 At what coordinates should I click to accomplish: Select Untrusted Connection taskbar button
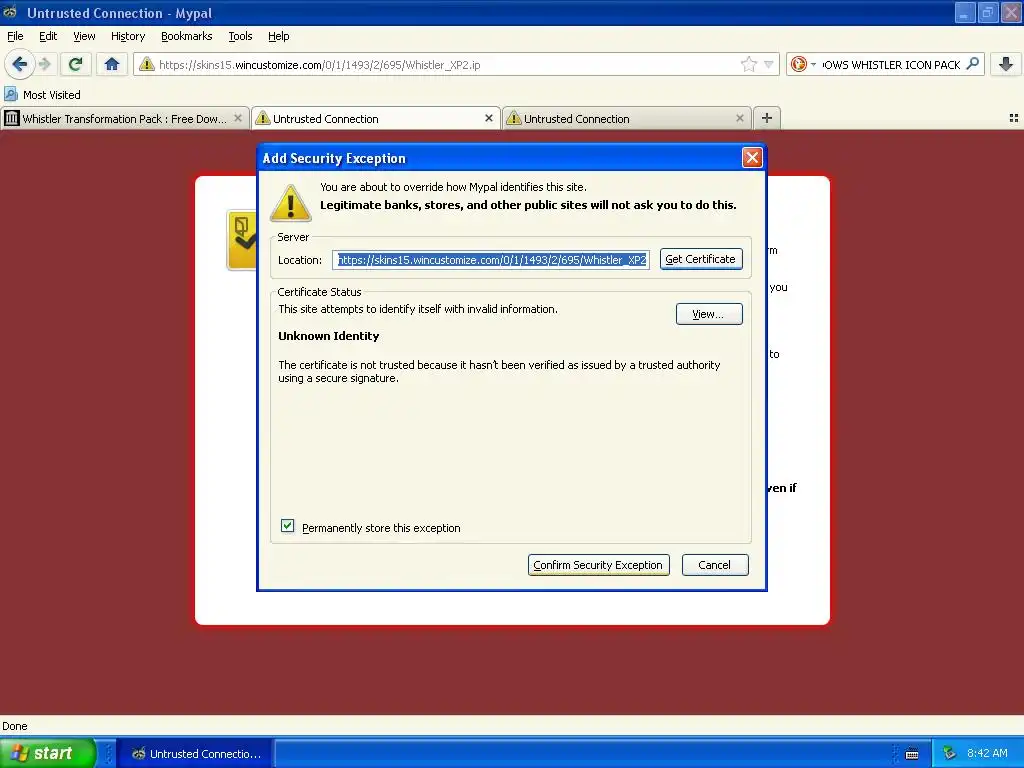click(x=196, y=754)
